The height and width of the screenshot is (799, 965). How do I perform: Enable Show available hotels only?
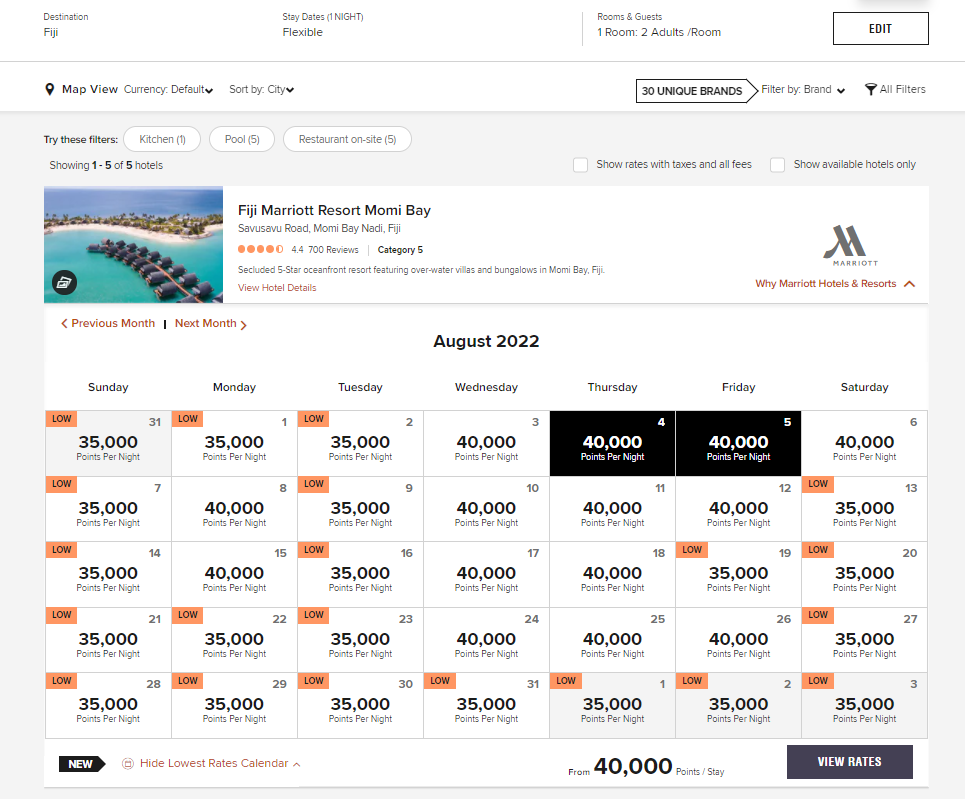click(x=777, y=164)
